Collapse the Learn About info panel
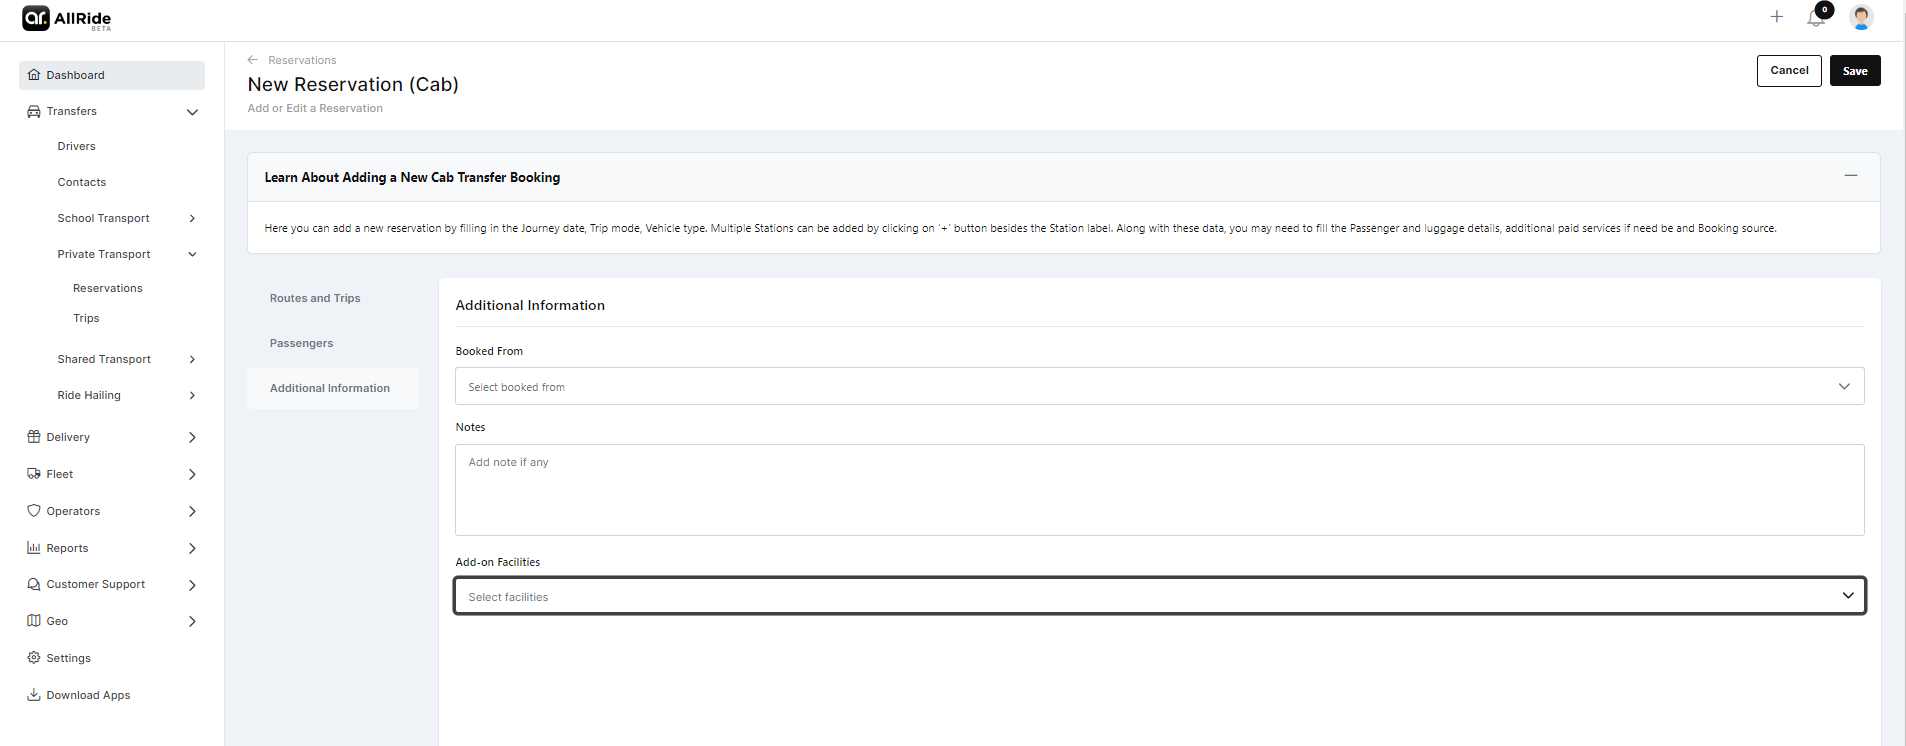The height and width of the screenshot is (746, 1906). point(1850,176)
